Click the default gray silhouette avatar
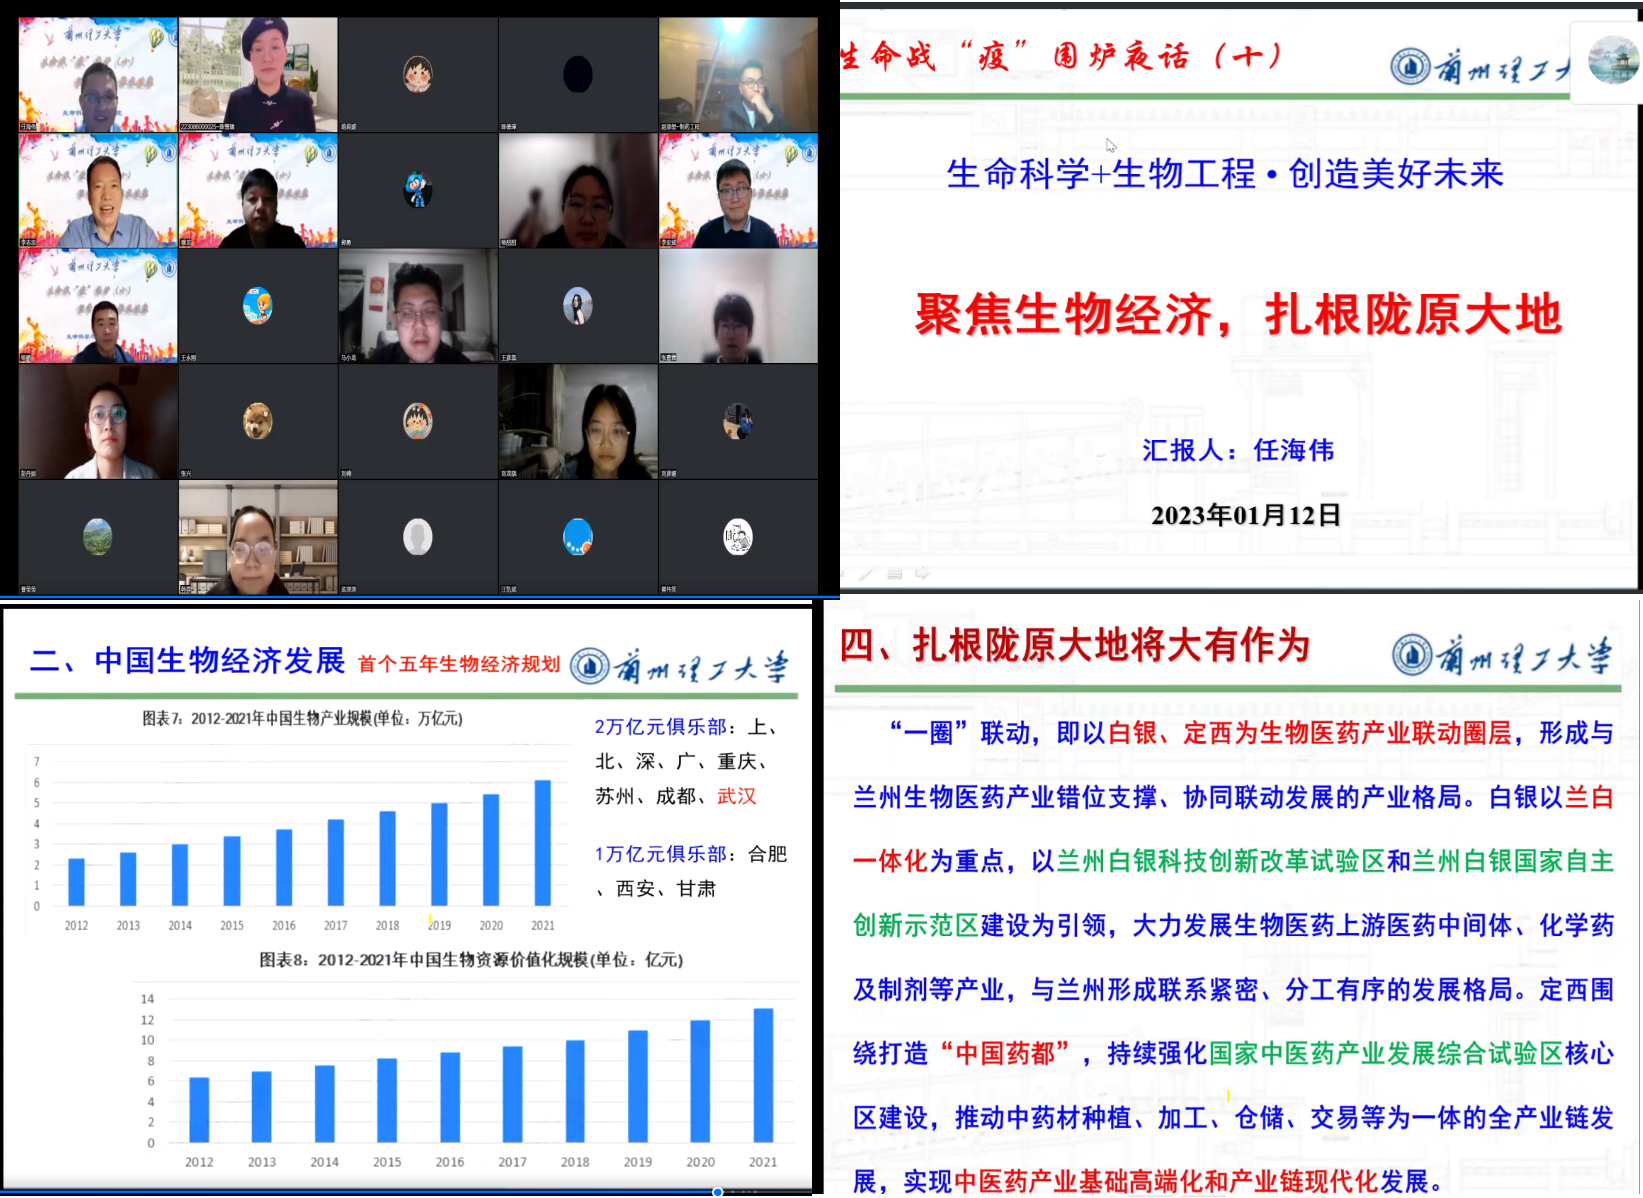The image size is (1643, 1198). point(417,537)
